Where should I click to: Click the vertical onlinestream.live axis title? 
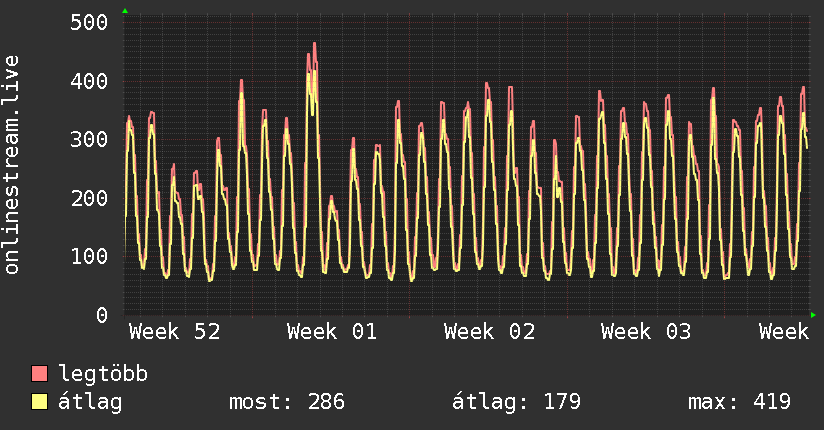[x=12, y=165]
